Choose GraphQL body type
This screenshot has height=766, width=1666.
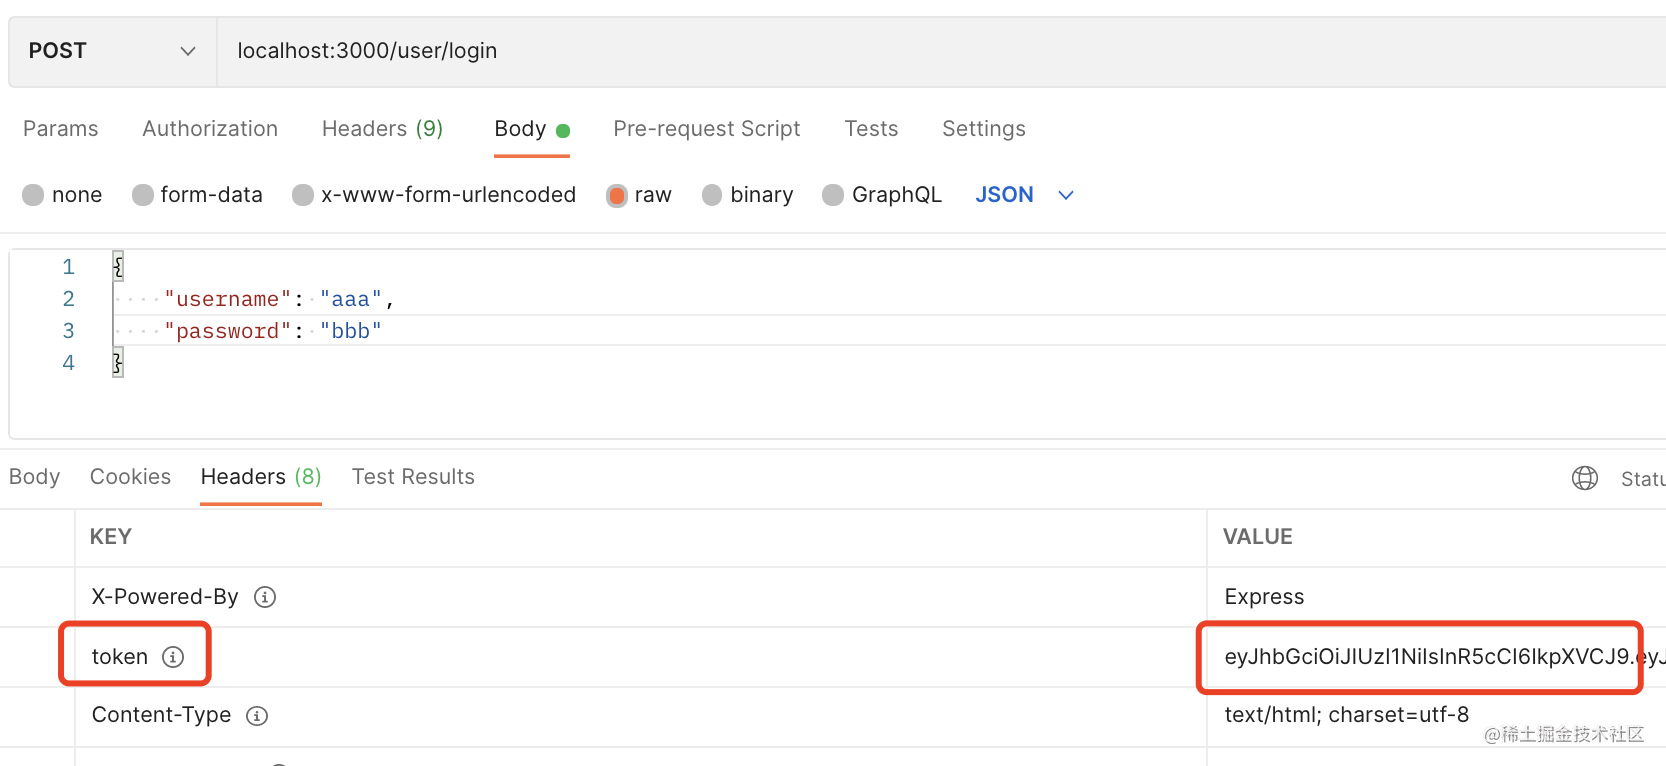[x=833, y=195]
